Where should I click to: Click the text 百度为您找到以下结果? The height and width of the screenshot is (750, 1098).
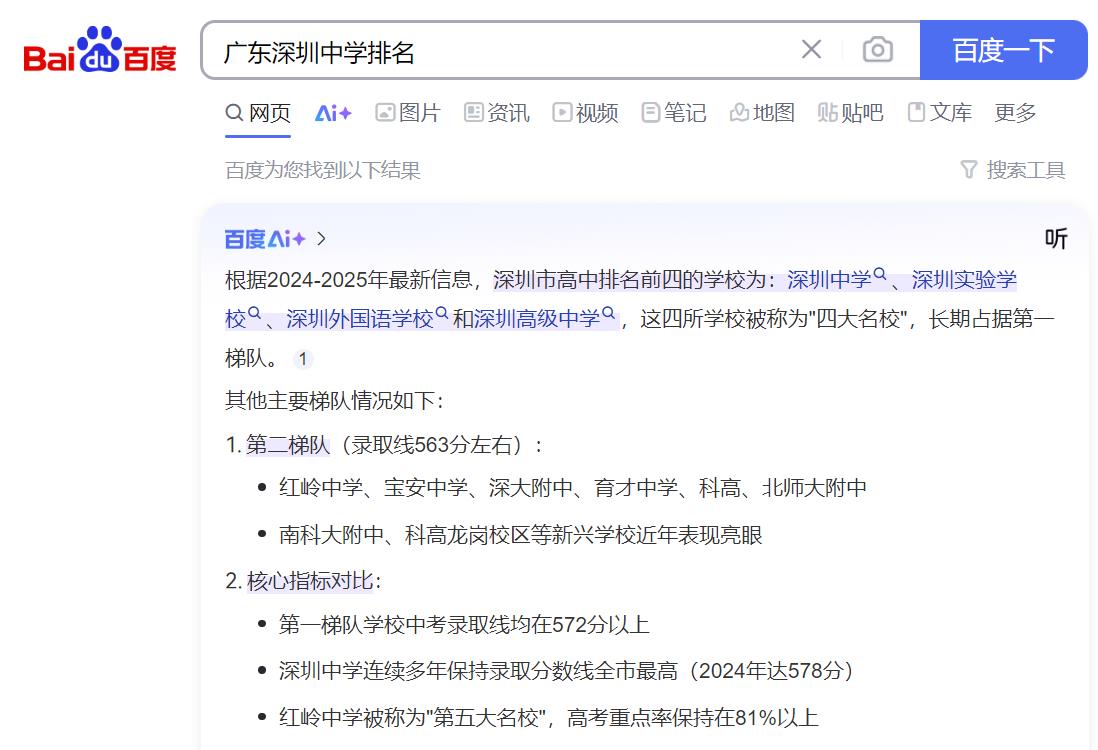[323, 170]
